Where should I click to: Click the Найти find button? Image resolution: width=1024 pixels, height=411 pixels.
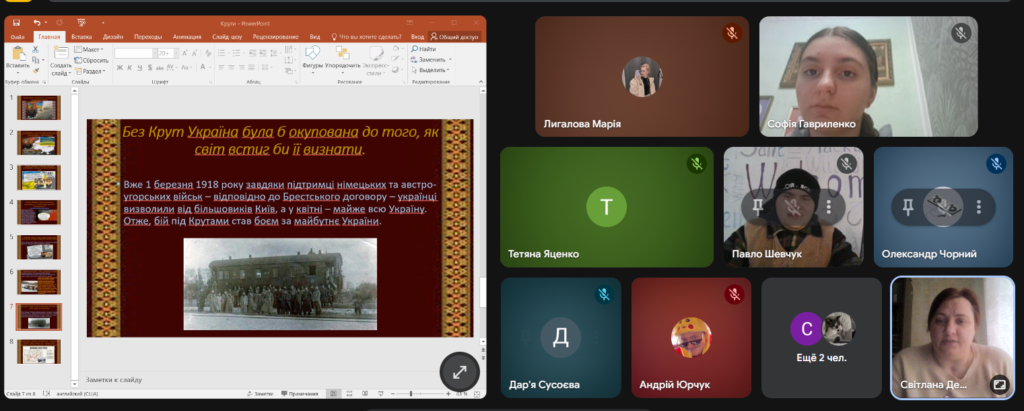[x=426, y=49]
